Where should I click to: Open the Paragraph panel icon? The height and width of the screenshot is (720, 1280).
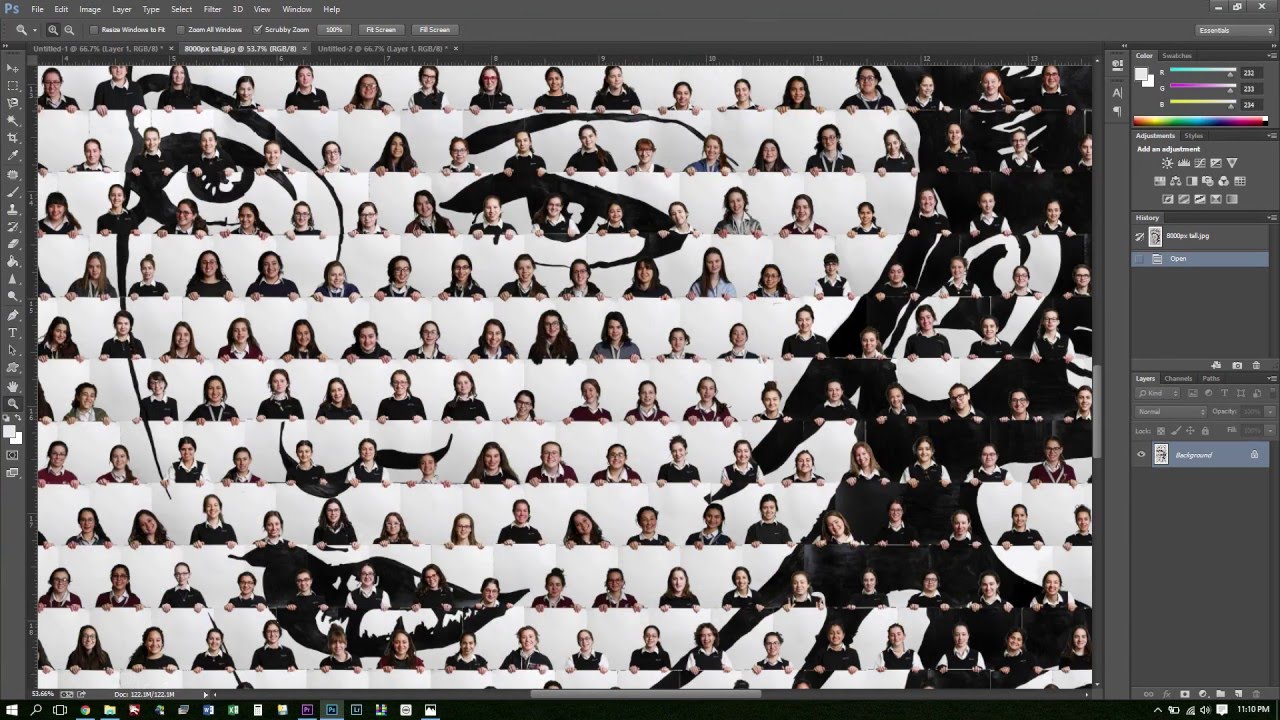click(1117, 111)
